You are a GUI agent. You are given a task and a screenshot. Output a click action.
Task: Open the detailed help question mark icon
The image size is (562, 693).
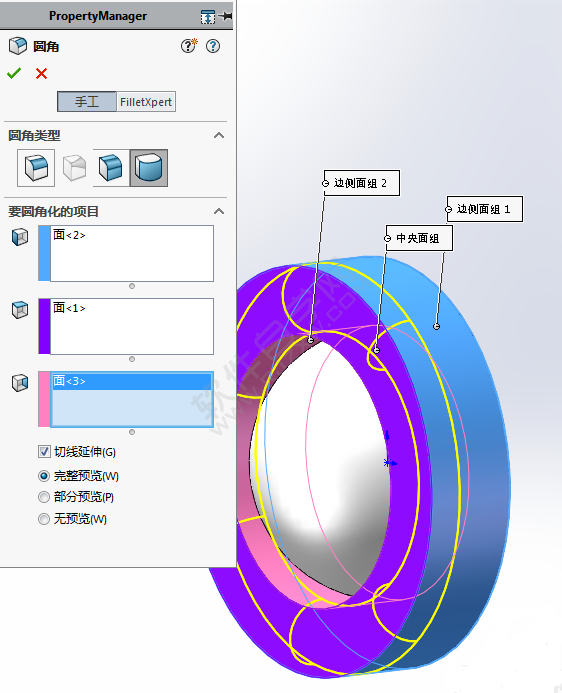(213, 46)
